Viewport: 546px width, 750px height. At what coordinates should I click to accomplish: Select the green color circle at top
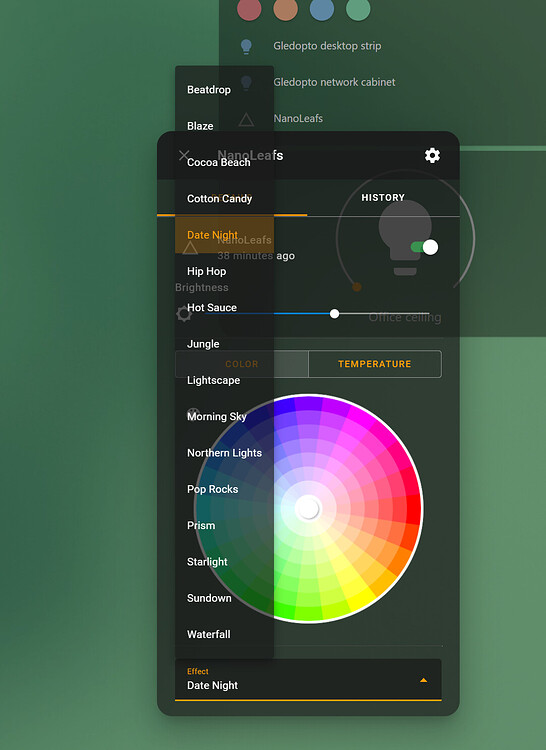[358, 9]
